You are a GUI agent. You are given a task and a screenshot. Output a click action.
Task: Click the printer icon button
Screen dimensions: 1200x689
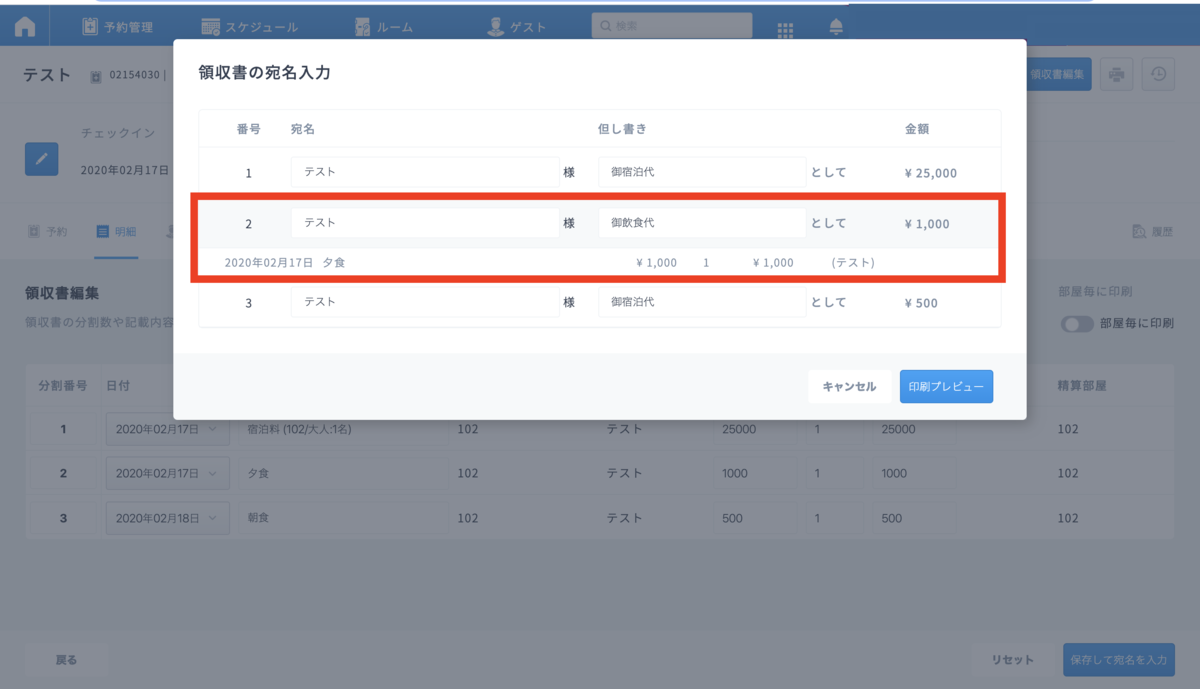[x=1117, y=75]
